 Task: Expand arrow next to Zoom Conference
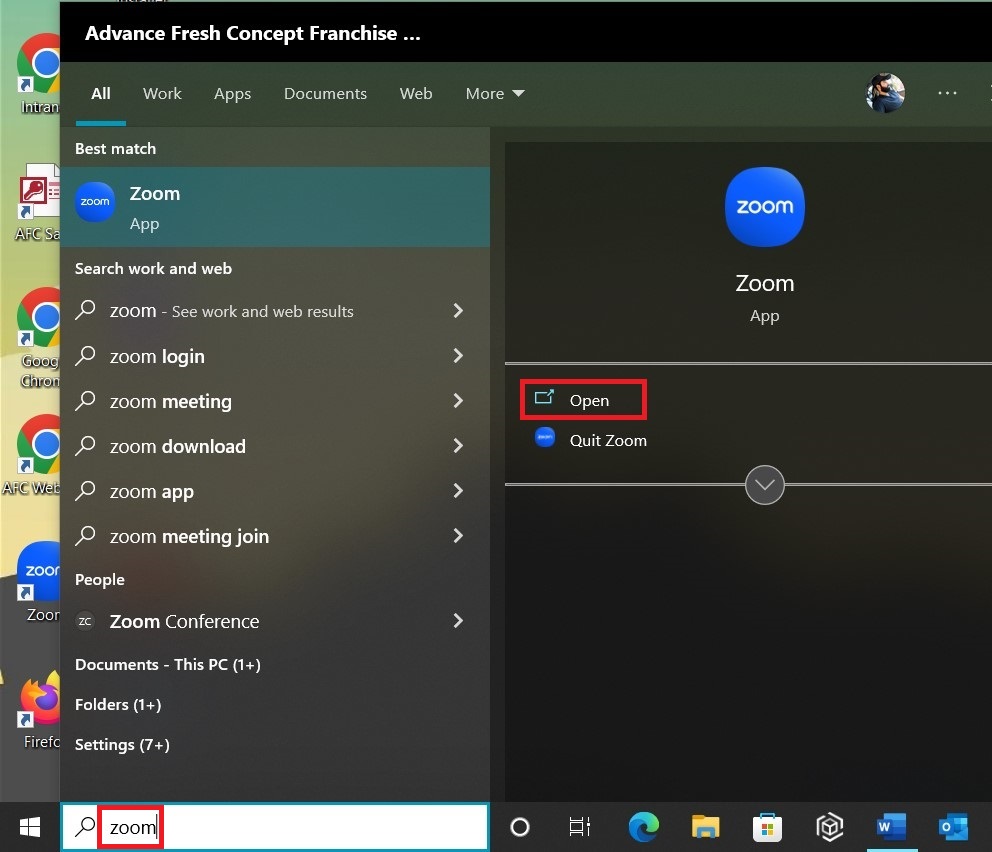tap(458, 621)
